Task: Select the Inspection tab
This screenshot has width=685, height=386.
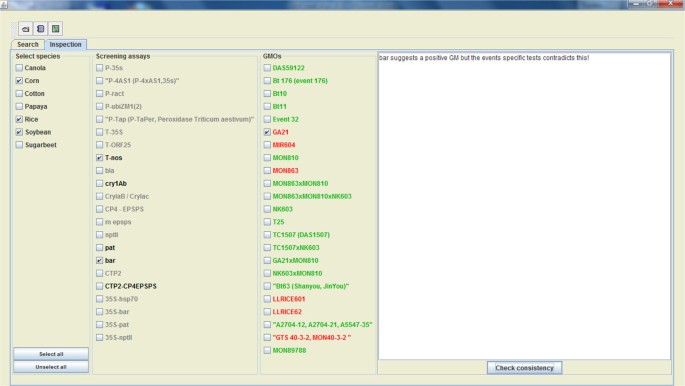Action: [66, 45]
